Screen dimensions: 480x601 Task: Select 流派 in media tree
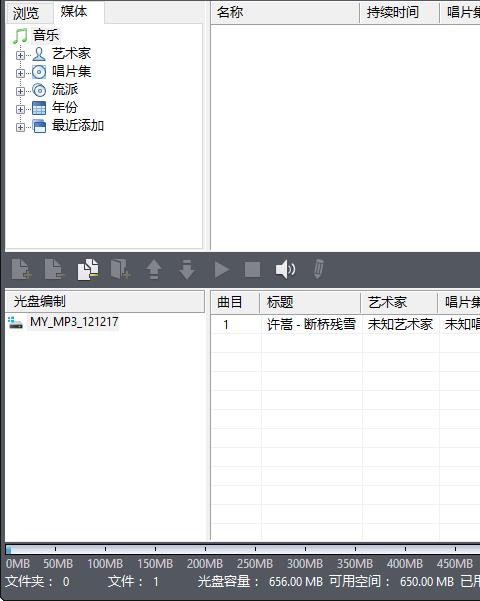(x=65, y=89)
